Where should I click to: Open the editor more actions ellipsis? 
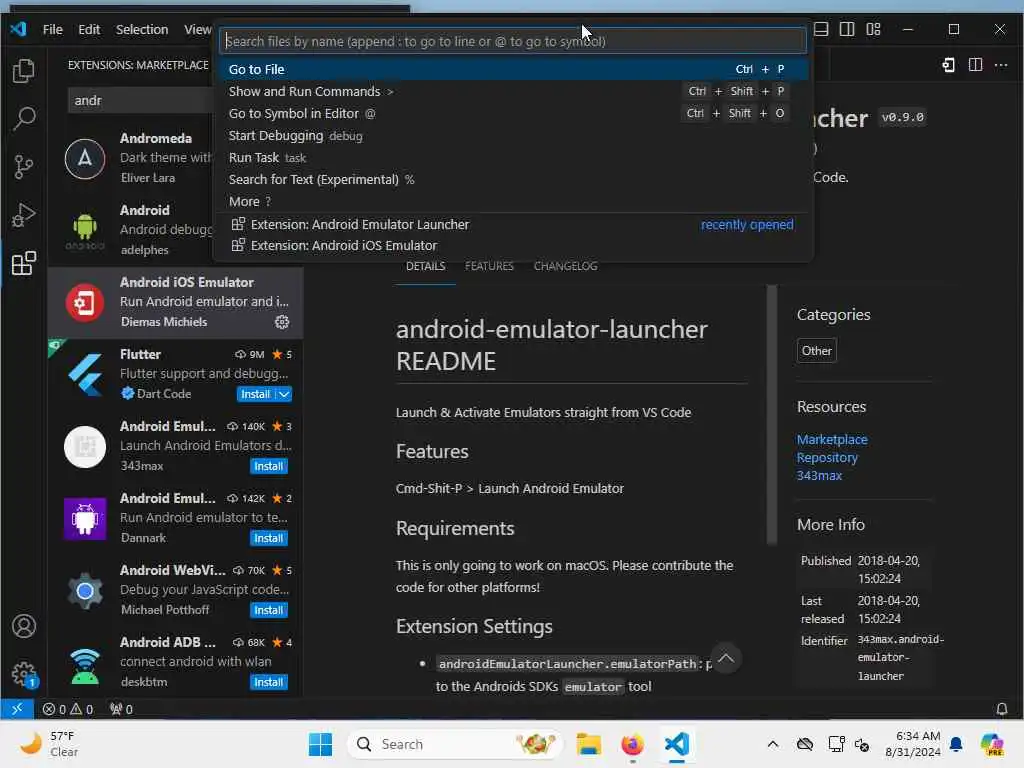1001,65
